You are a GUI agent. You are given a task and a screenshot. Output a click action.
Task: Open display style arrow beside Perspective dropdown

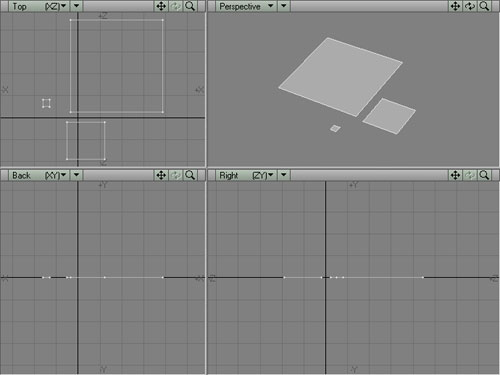point(284,6)
